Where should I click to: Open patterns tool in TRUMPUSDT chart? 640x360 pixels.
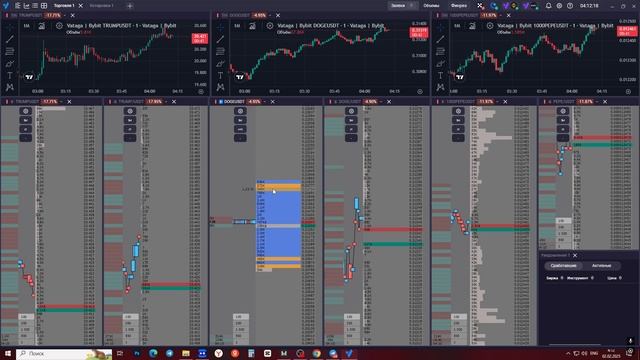pos(10,87)
